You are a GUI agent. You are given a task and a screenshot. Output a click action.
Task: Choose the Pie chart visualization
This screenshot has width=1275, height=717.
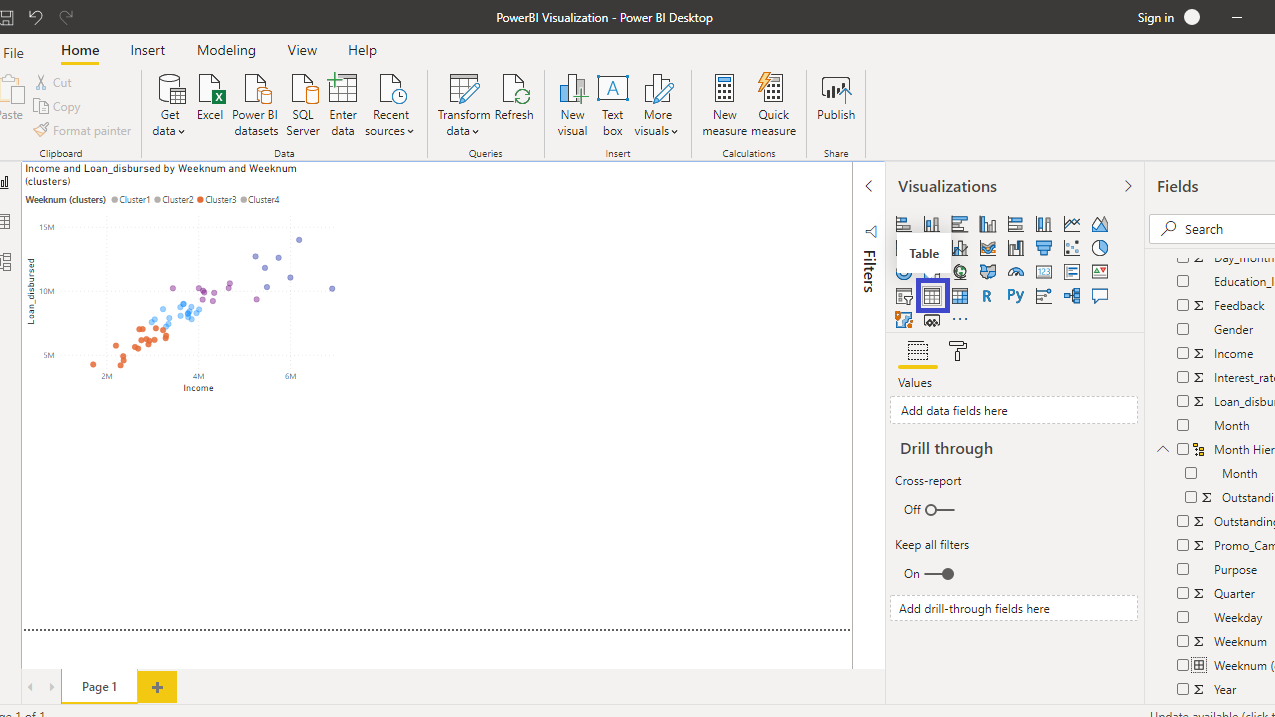click(1100, 248)
